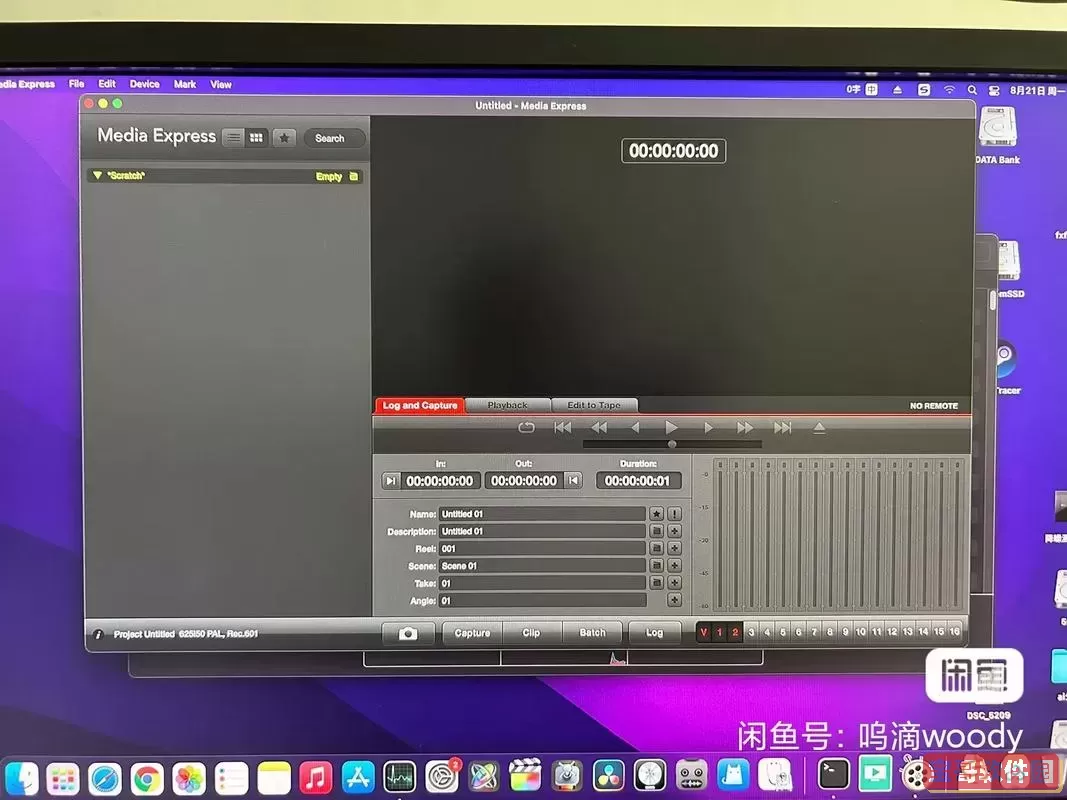This screenshot has height=800, width=1067.
Task: Click the bin icon next to Empty
Action: click(353, 176)
